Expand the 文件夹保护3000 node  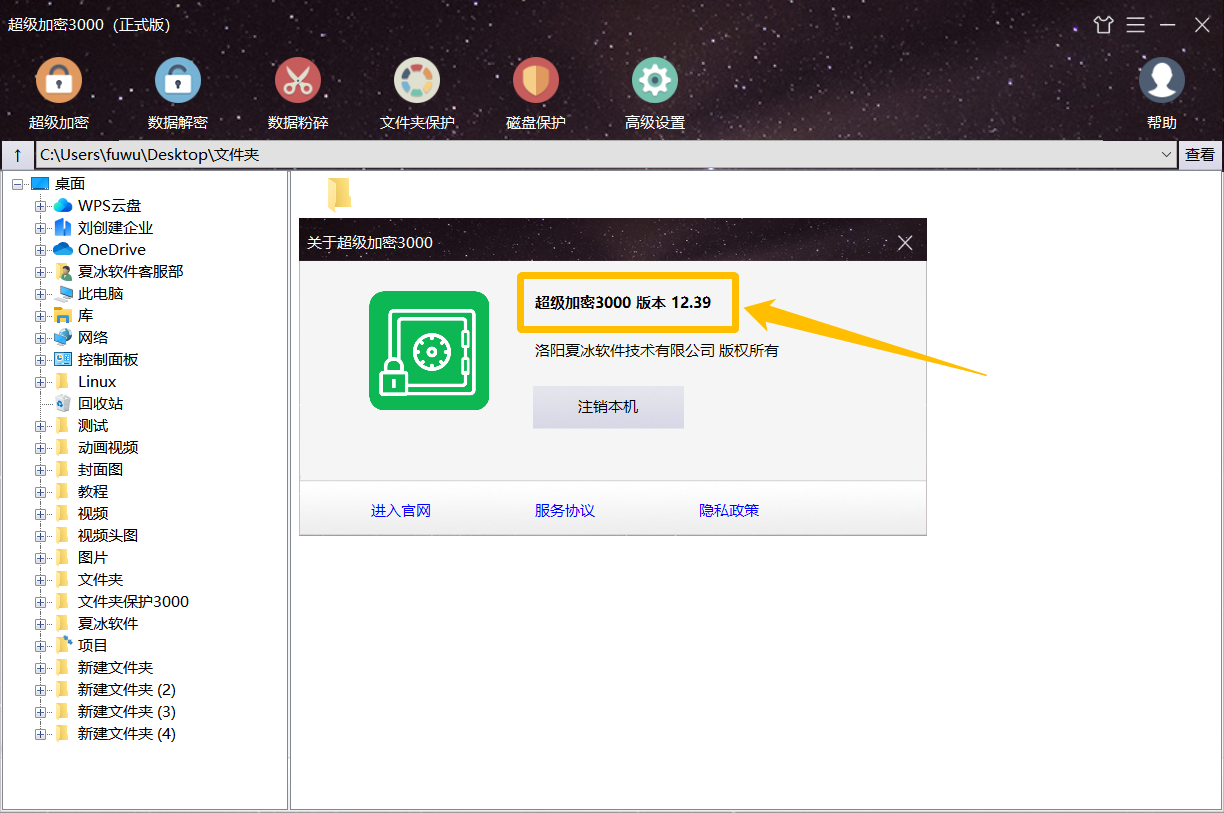click(41, 602)
